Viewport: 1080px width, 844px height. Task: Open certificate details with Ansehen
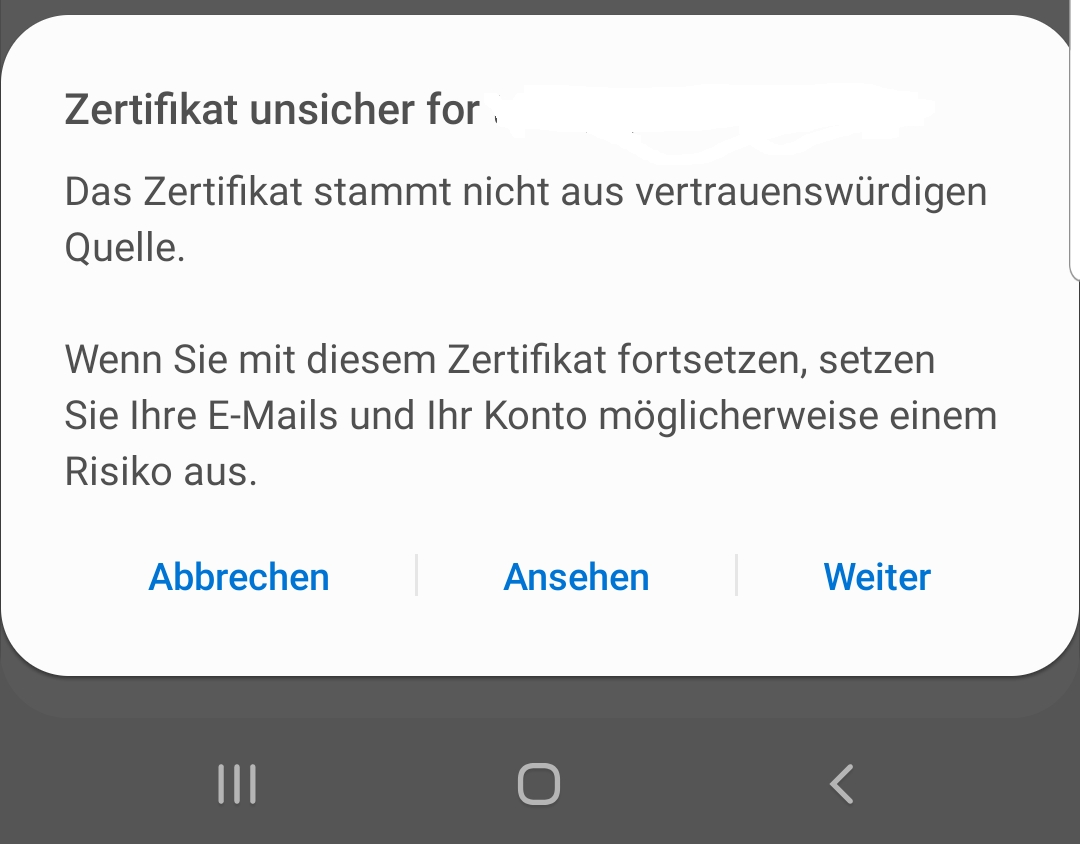[x=576, y=577]
